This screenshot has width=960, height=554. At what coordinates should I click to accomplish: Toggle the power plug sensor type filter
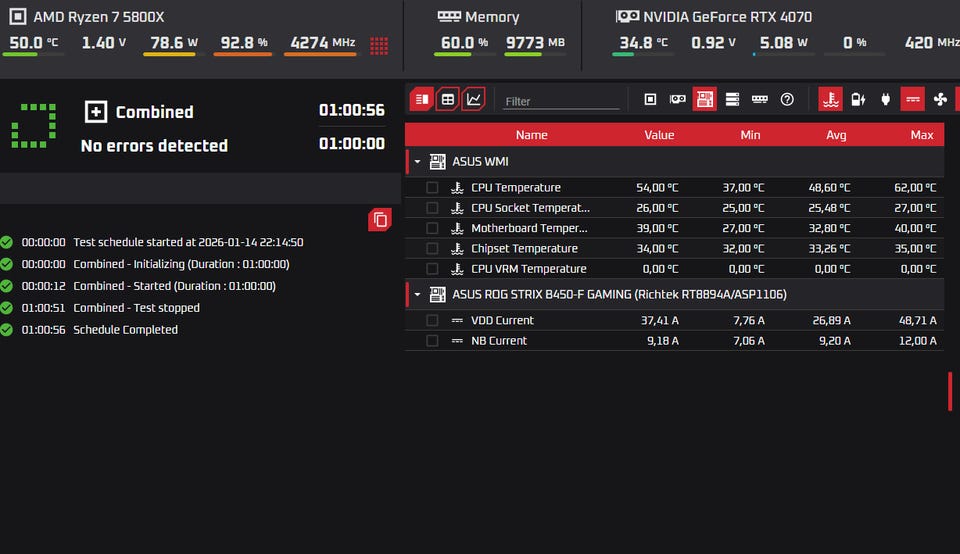(x=885, y=99)
